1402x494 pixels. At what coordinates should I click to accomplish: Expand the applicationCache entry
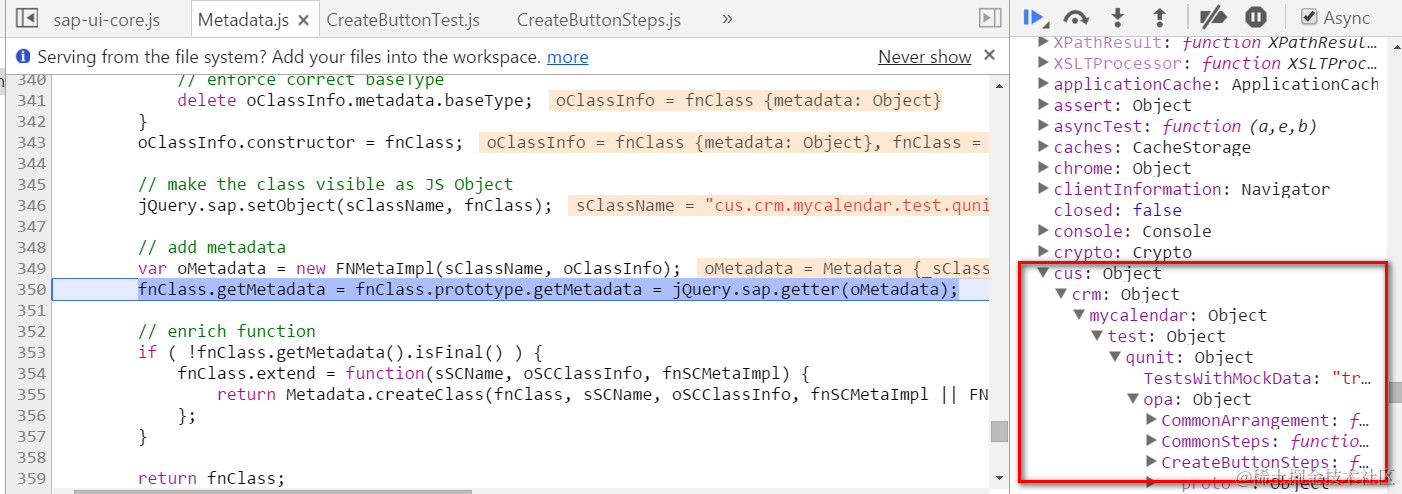[x=1043, y=84]
